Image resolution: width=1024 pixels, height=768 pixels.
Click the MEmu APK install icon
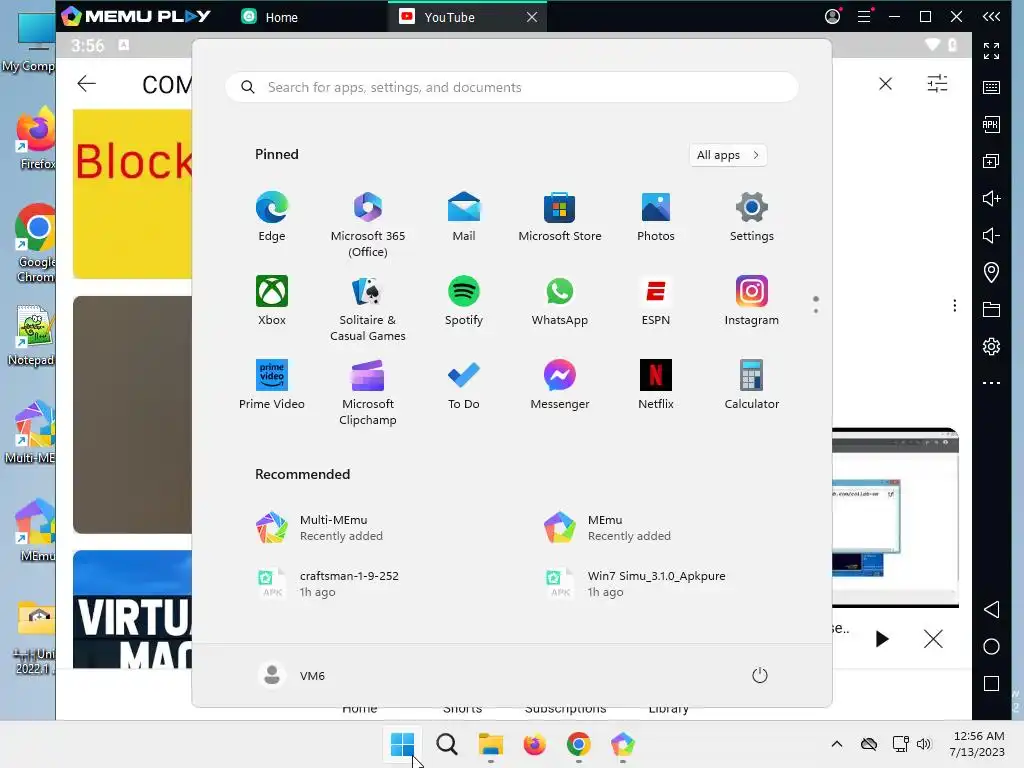tap(991, 124)
